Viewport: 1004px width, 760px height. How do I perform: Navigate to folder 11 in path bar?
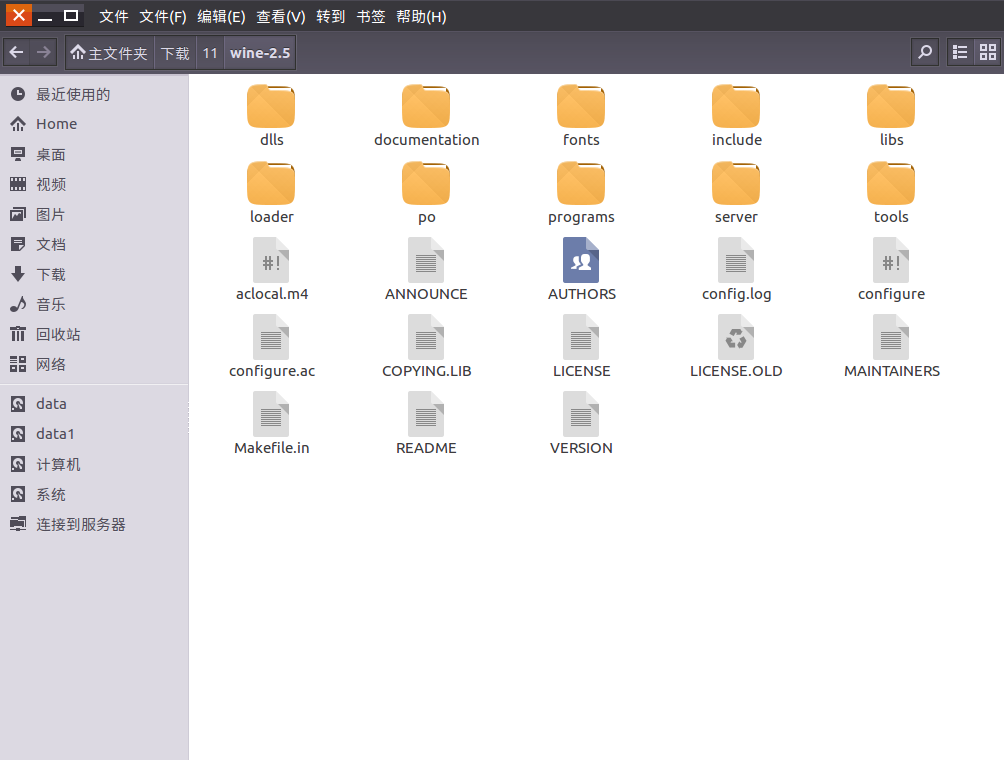210,53
